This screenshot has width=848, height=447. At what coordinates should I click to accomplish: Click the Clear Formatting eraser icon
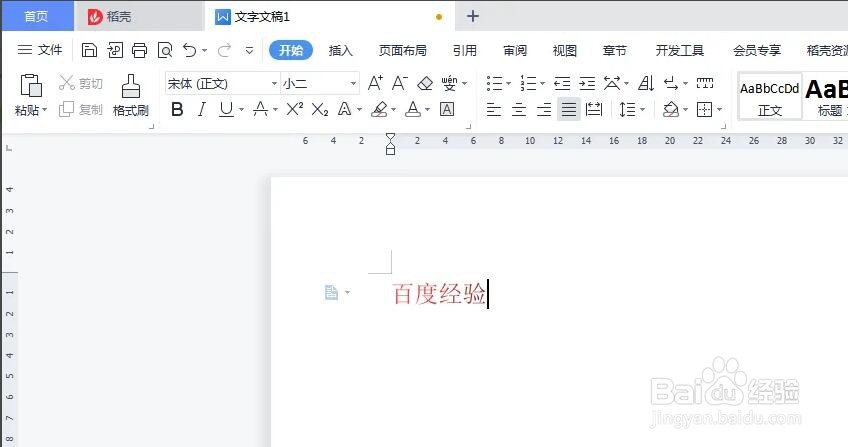click(x=425, y=83)
